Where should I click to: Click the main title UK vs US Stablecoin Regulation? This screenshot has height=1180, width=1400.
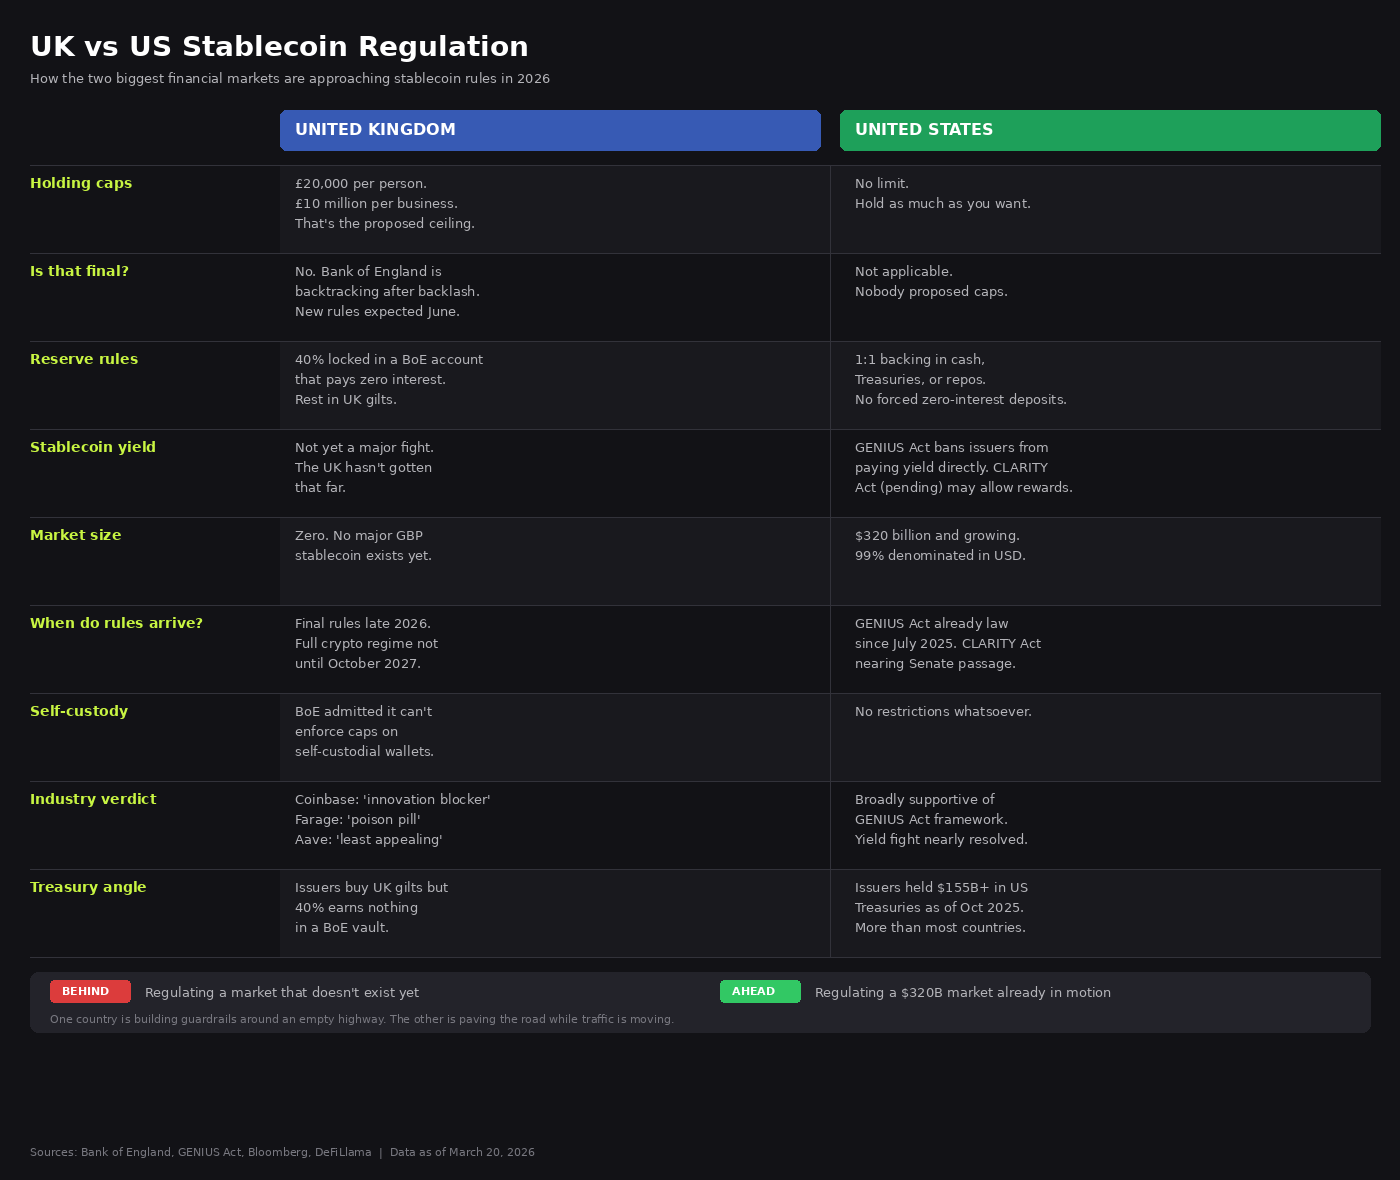pos(279,46)
